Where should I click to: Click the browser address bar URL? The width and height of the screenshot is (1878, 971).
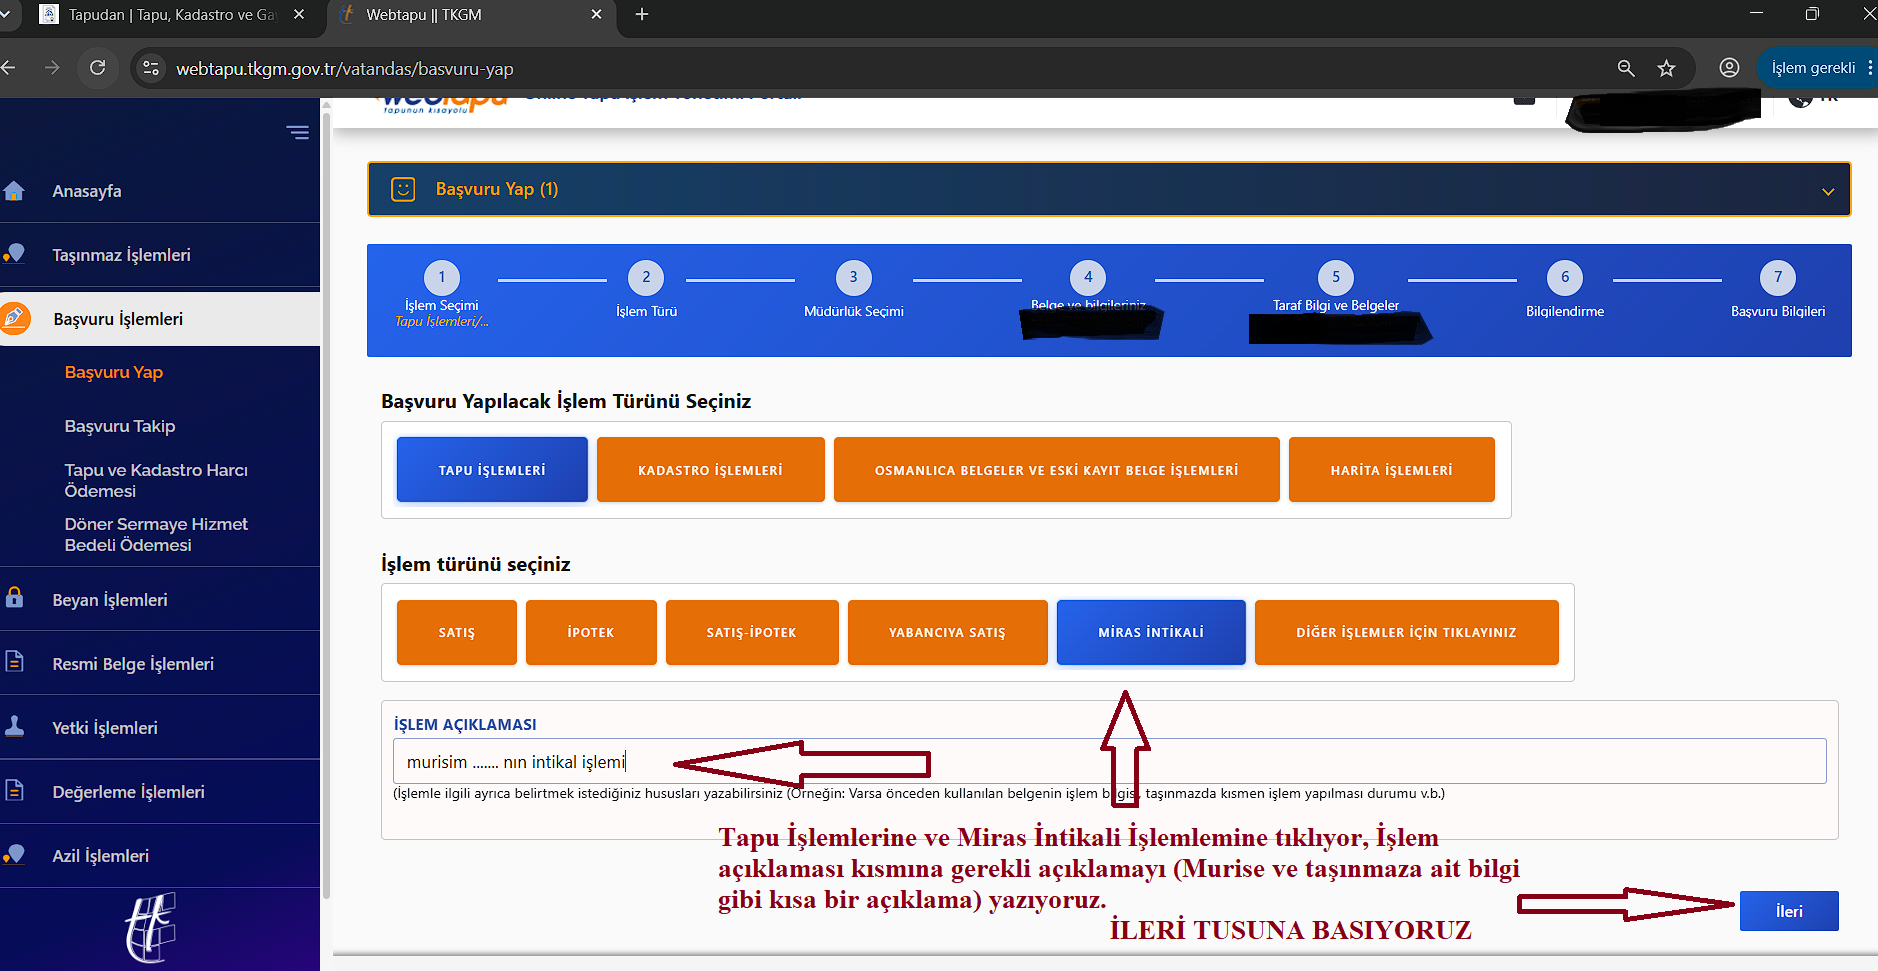(x=344, y=68)
